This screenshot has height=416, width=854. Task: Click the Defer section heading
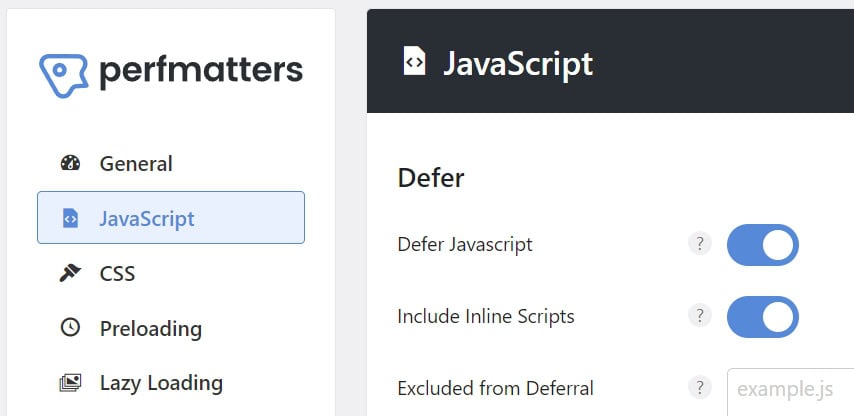coord(431,178)
